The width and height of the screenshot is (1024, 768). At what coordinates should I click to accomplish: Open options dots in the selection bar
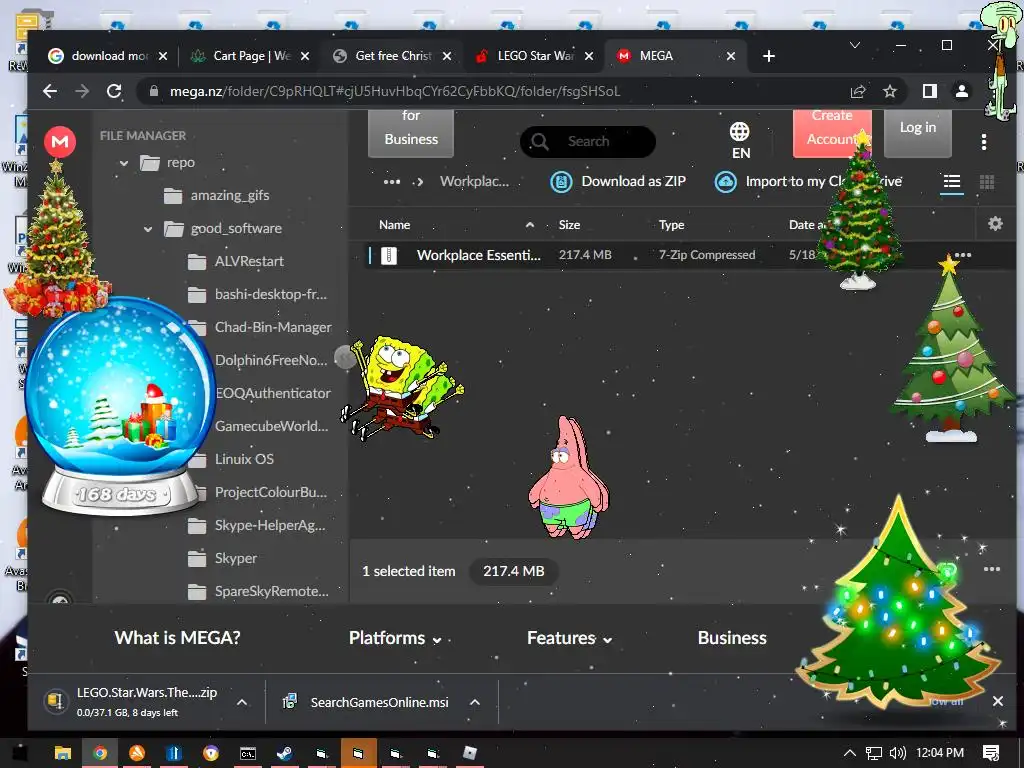pos(992,569)
